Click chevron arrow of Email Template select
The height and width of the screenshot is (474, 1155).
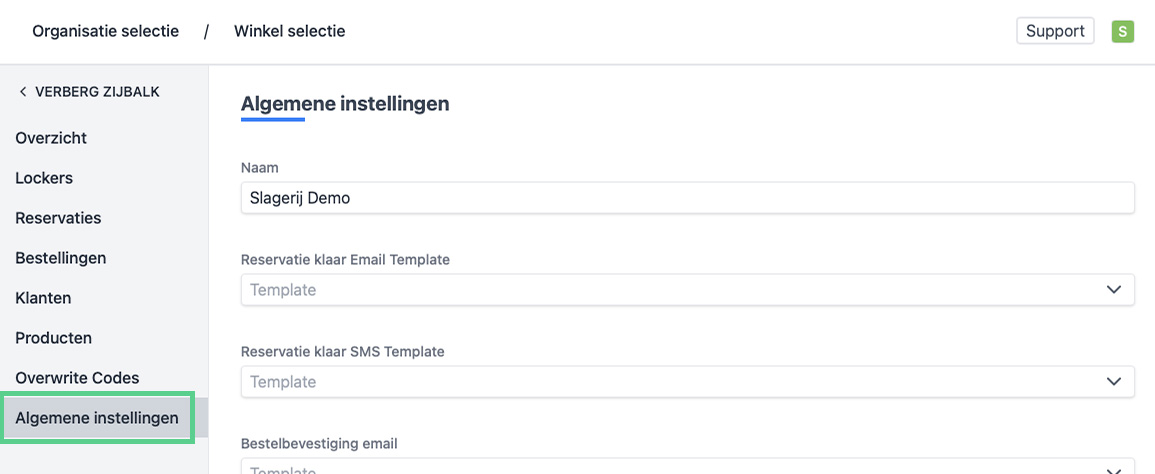[x=1114, y=290]
